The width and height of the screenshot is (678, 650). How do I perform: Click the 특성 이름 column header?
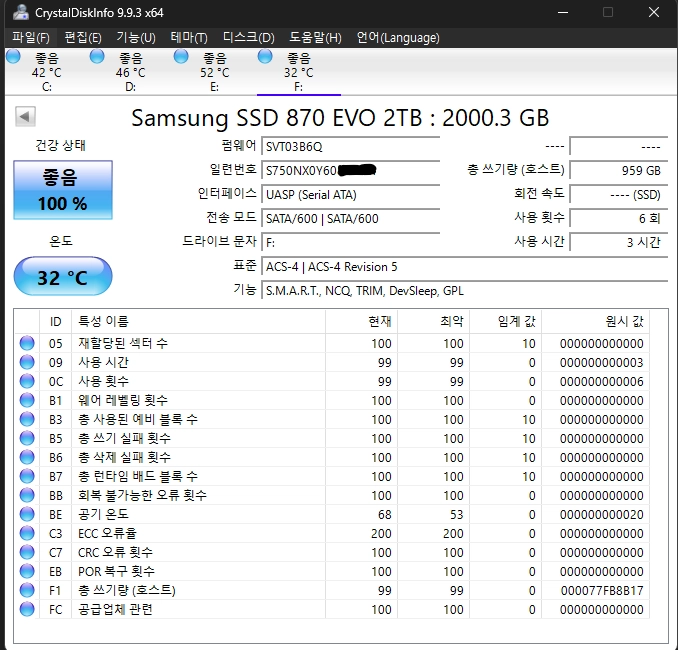tap(198, 321)
